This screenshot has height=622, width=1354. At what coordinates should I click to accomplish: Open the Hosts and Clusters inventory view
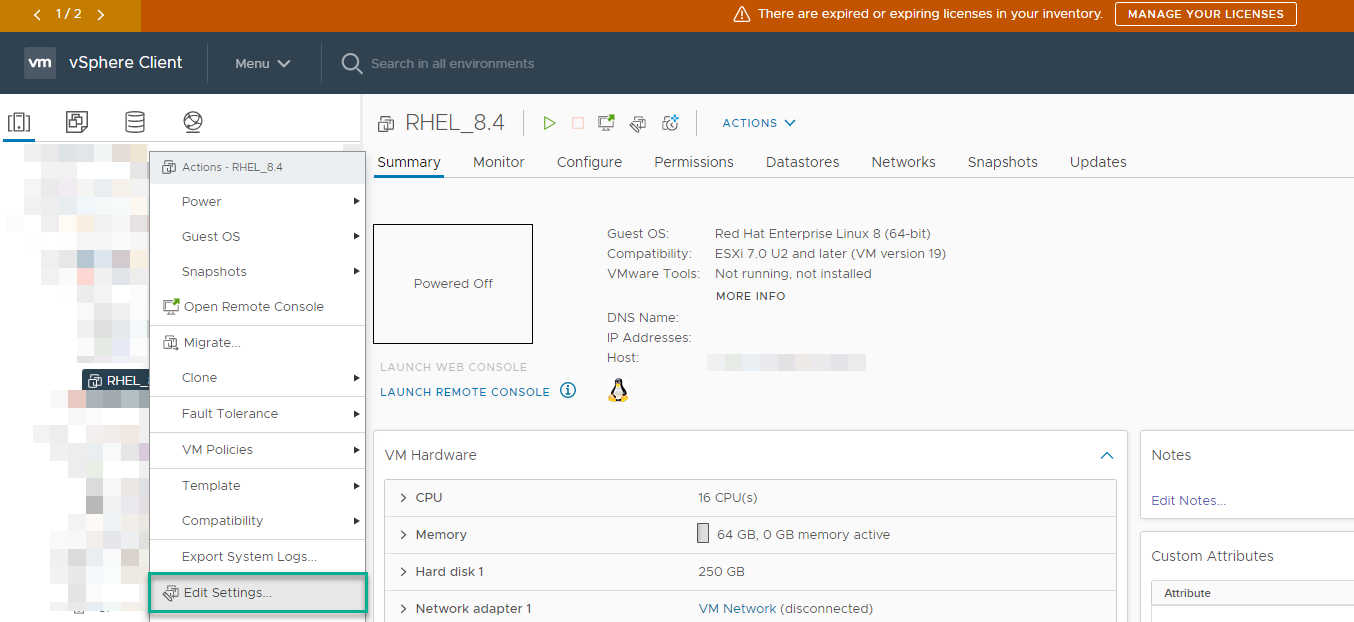tap(19, 122)
